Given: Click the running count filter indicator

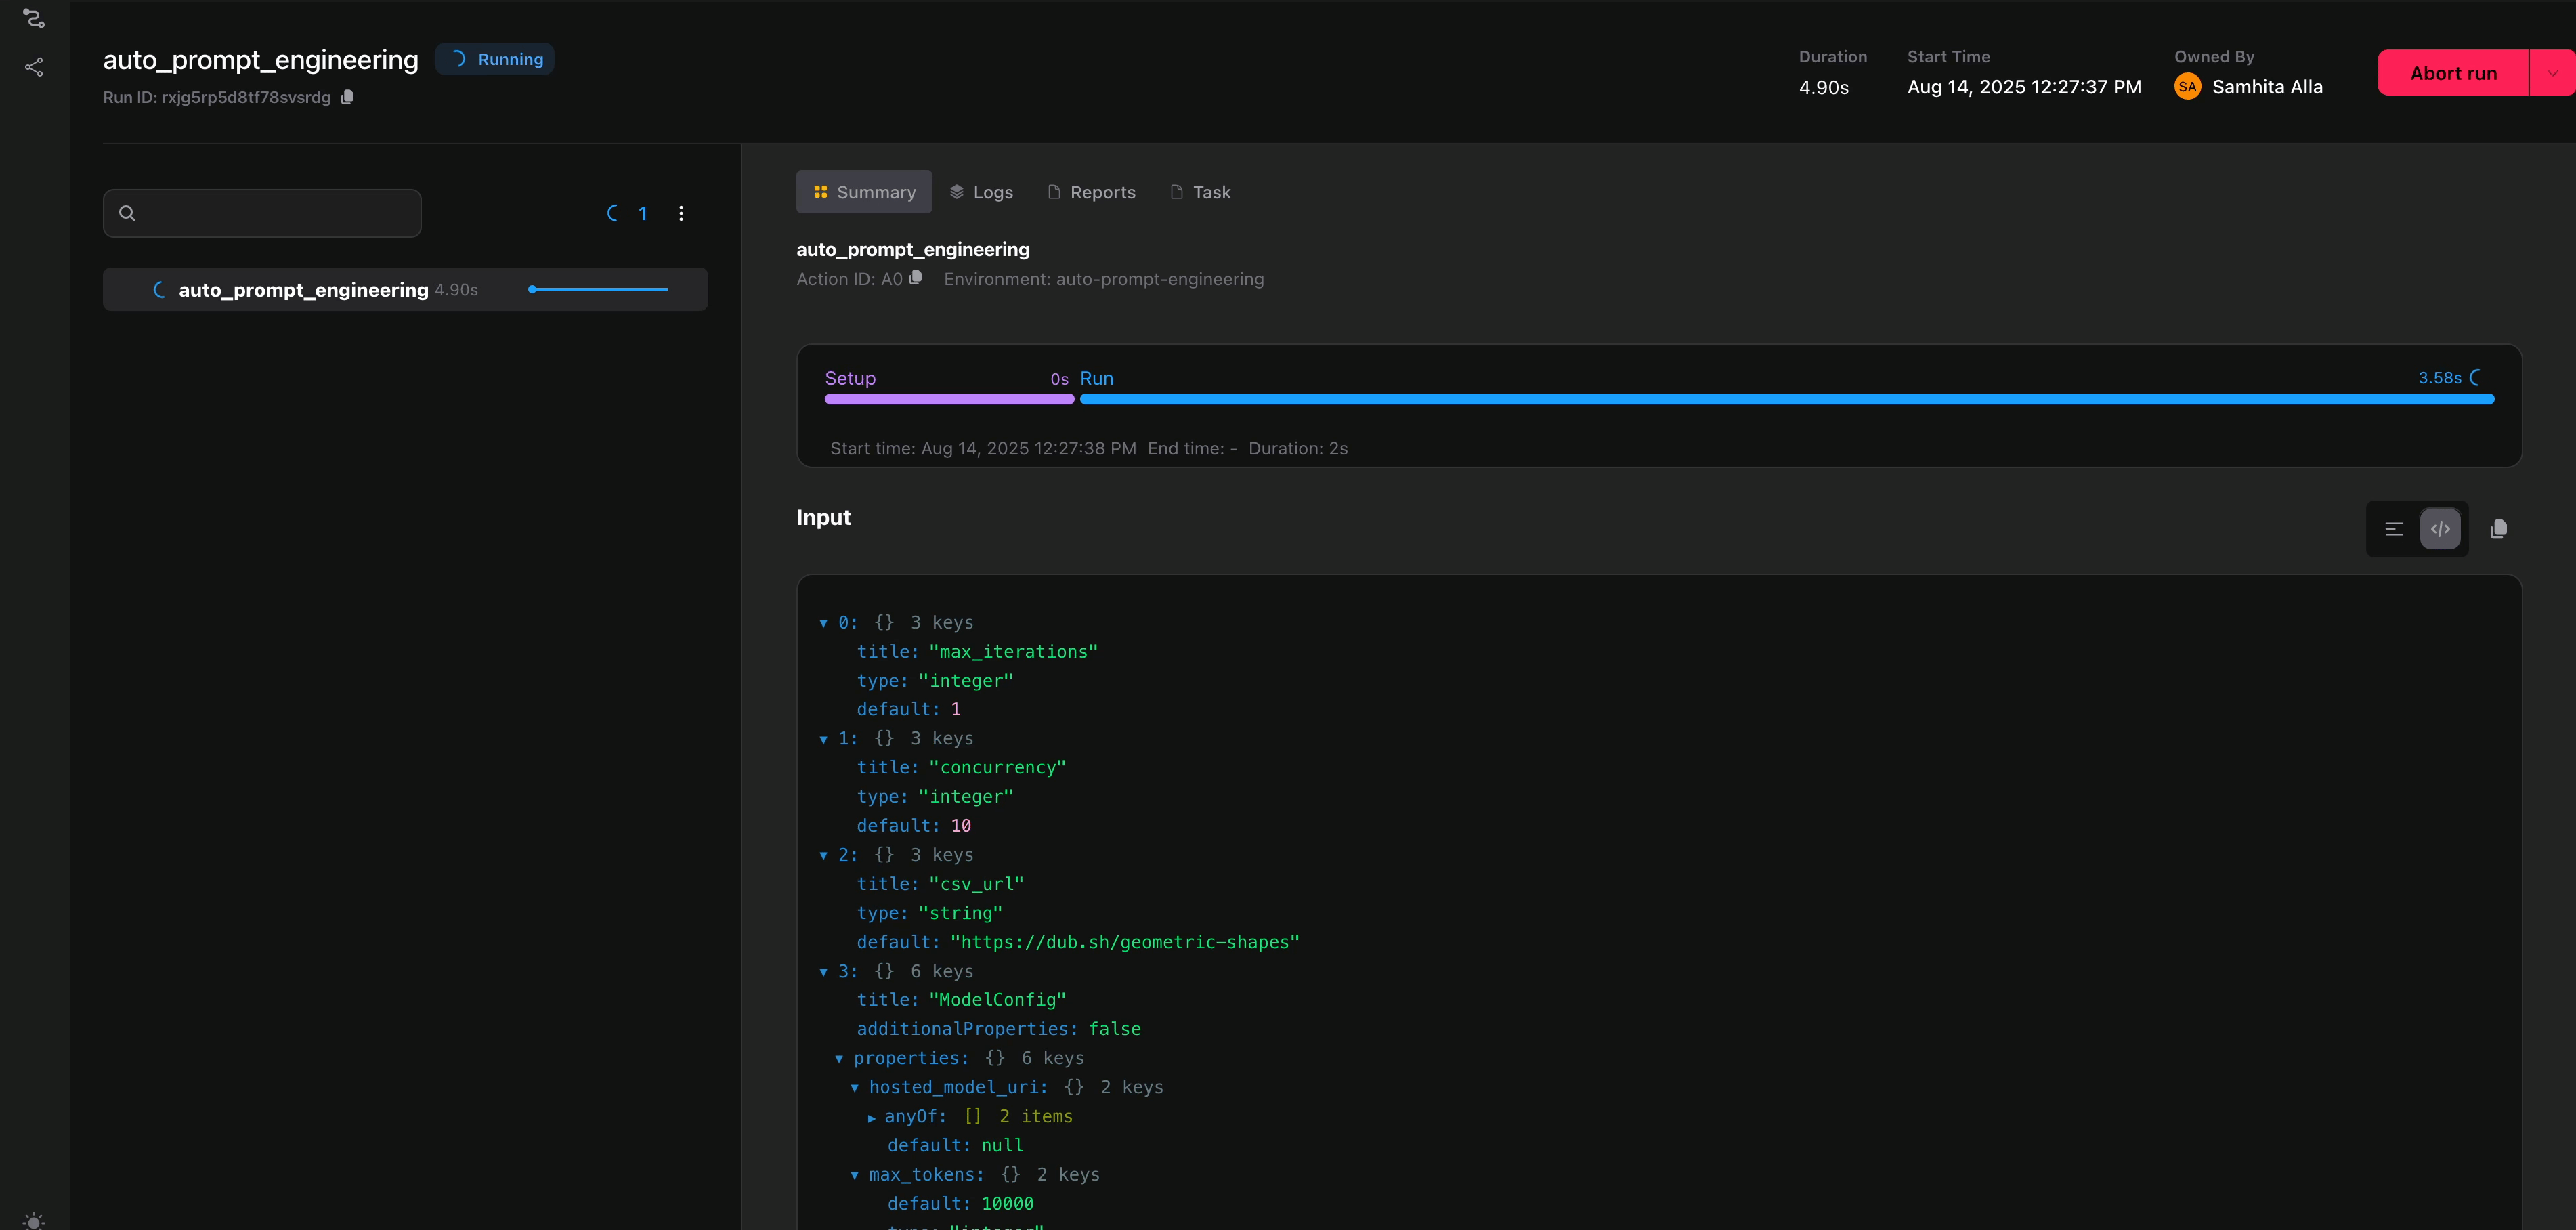Looking at the screenshot, I should click(x=628, y=213).
